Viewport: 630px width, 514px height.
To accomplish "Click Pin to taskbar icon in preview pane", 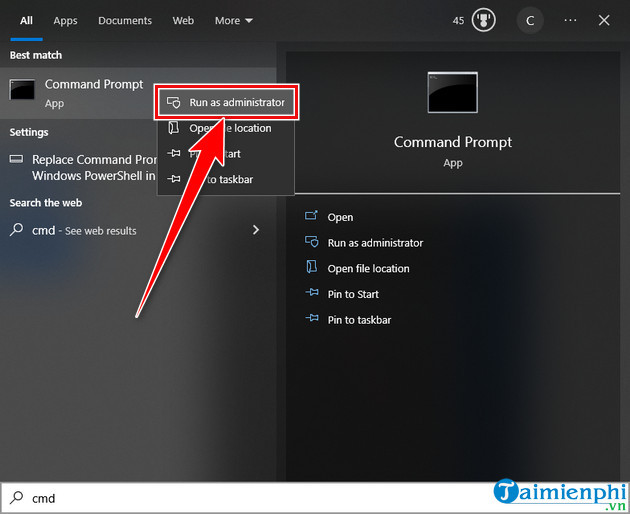I will pos(312,318).
